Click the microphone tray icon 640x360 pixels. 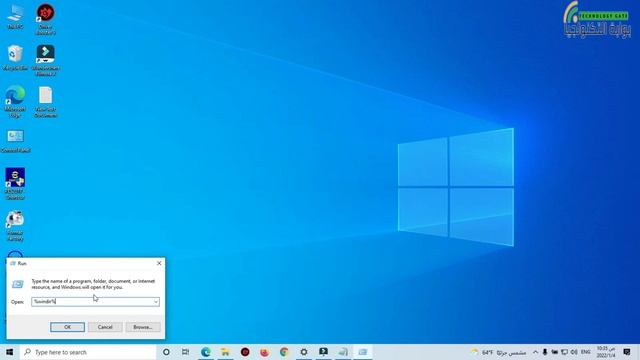pos(545,352)
